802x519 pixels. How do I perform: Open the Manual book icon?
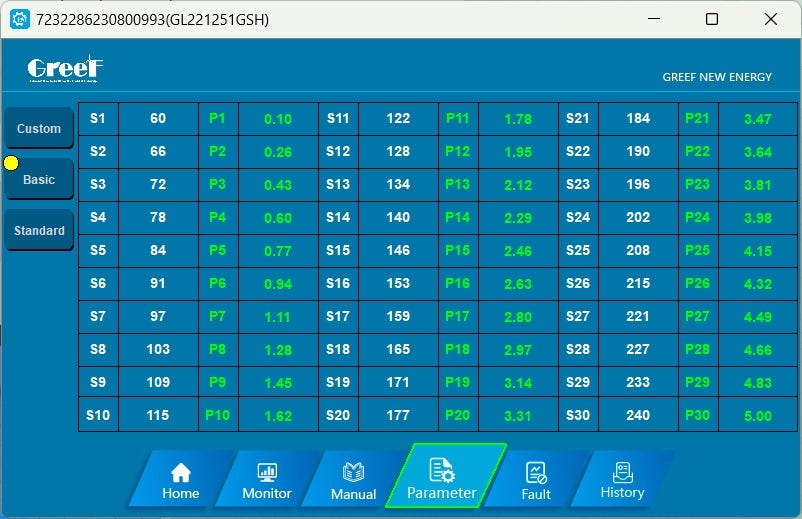click(x=353, y=472)
